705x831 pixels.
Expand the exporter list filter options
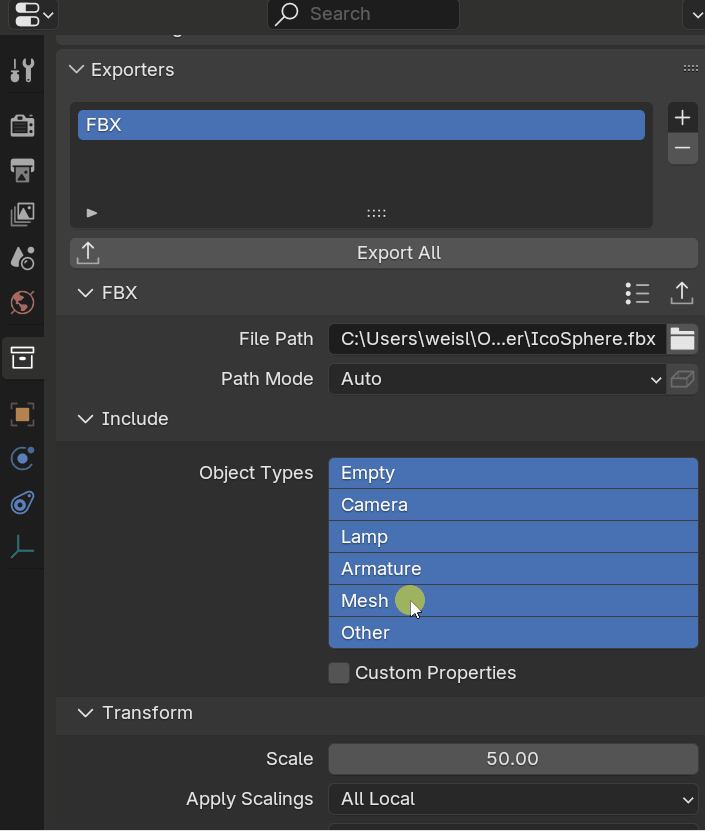[92, 213]
